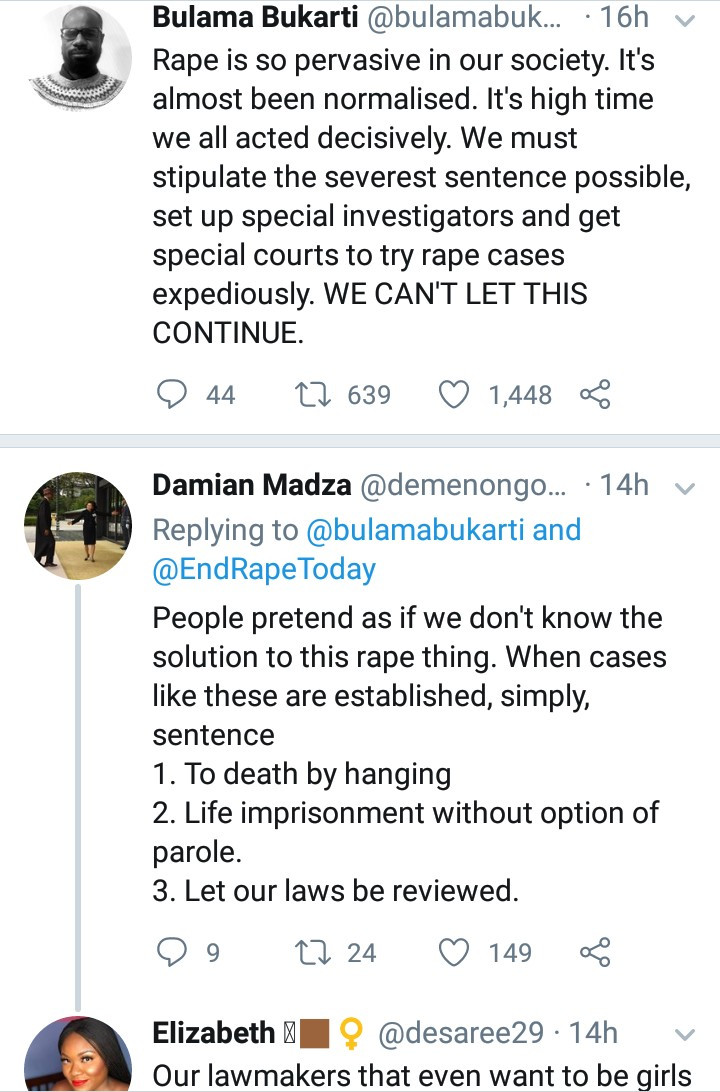This screenshot has width=720, height=1092.
Task: Share Damian Madza's reply
Action: tap(594, 952)
